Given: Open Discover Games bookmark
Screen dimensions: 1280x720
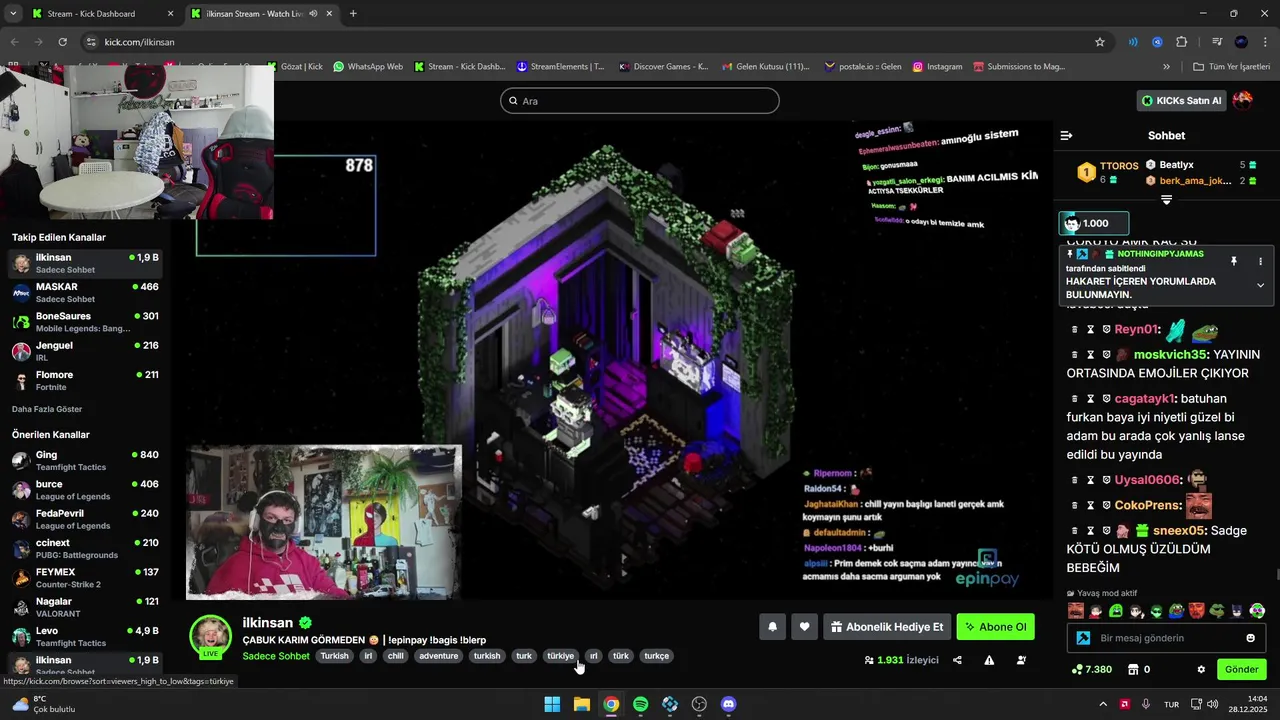Looking at the screenshot, I should click(663, 67).
